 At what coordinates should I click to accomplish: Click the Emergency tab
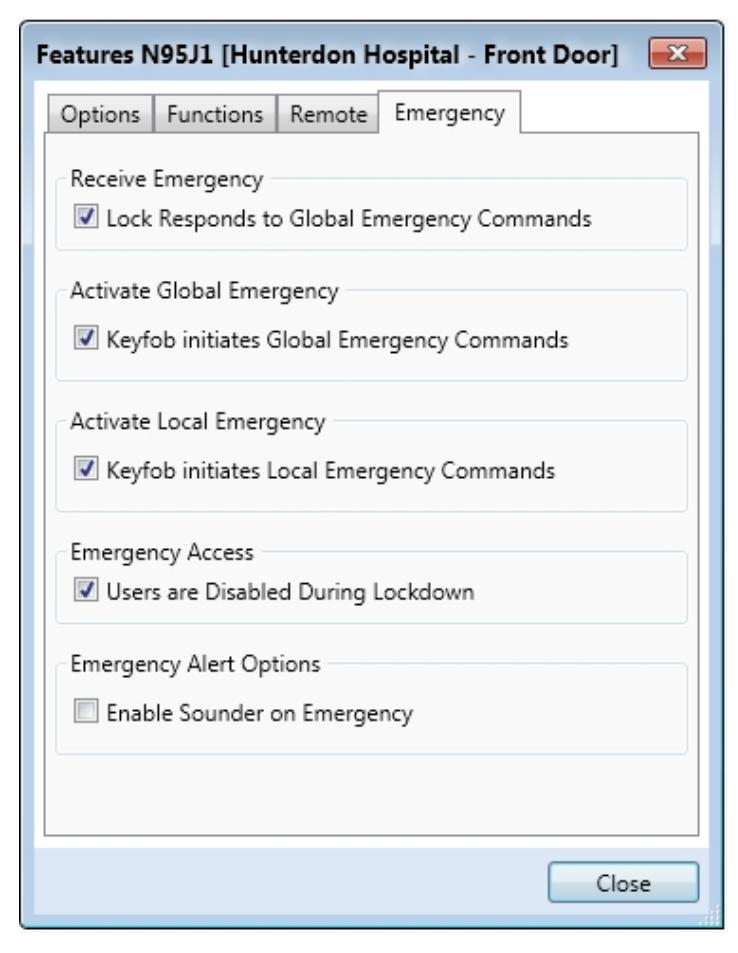(x=449, y=112)
